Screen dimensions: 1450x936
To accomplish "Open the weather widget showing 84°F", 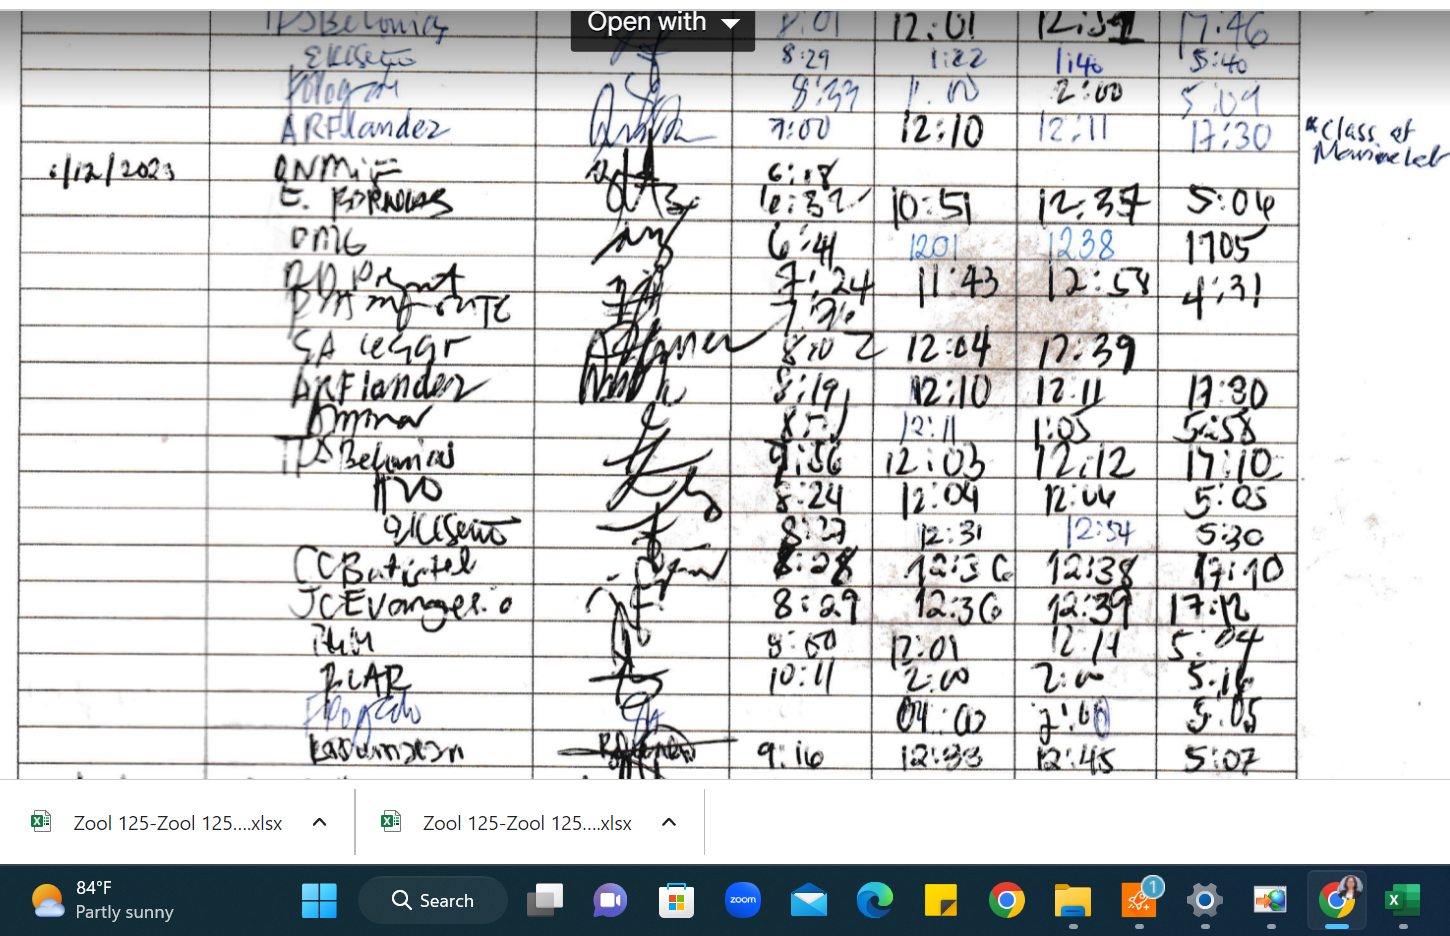I will pos(102,900).
